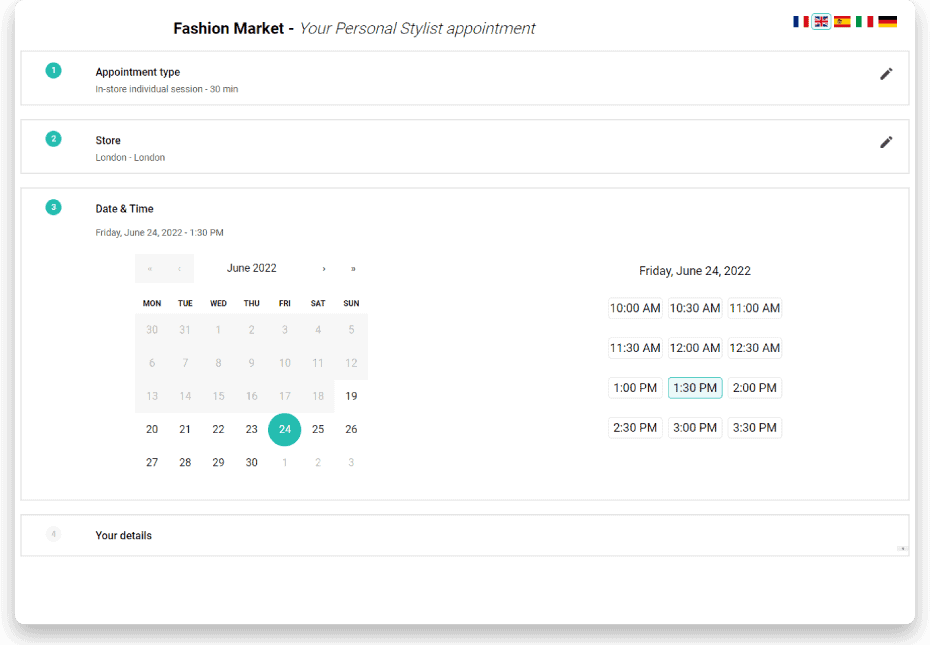Select the 10:00 AM time slot
The width and height of the screenshot is (930, 645).
(x=635, y=308)
